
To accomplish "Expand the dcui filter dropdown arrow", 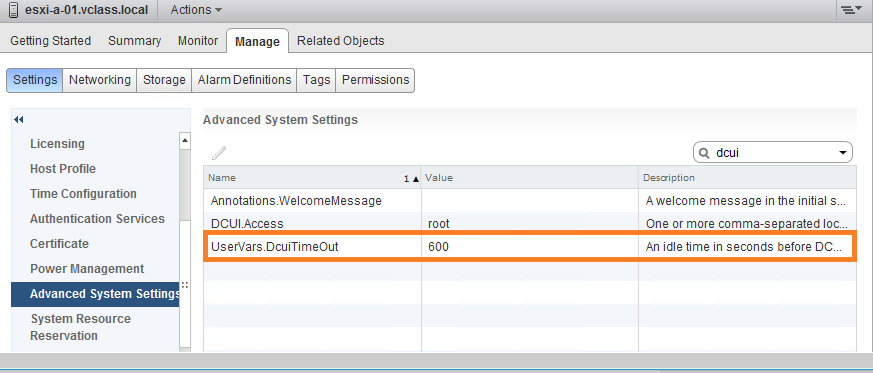I will coord(842,153).
